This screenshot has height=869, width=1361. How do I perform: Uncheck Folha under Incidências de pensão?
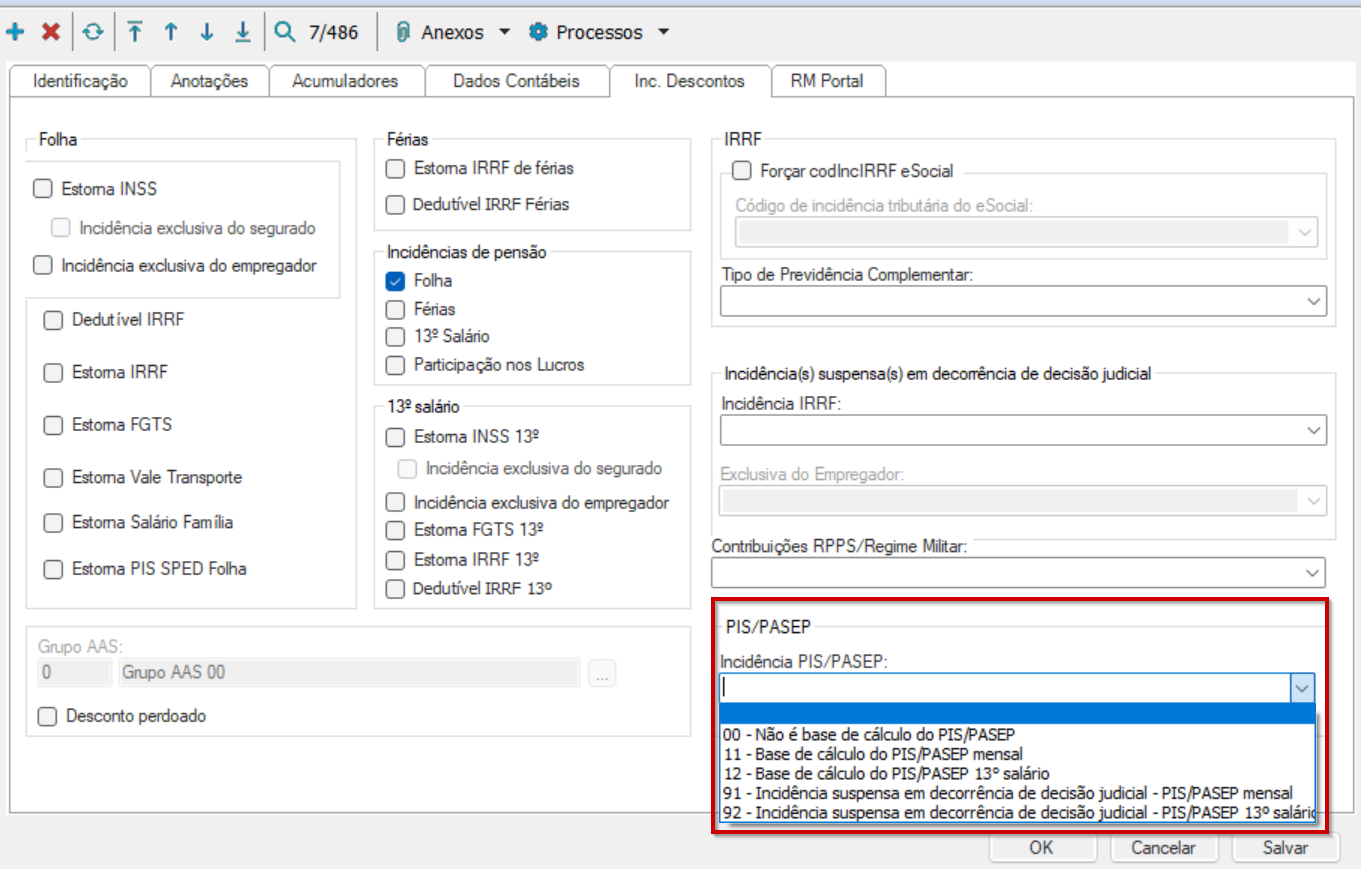396,281
